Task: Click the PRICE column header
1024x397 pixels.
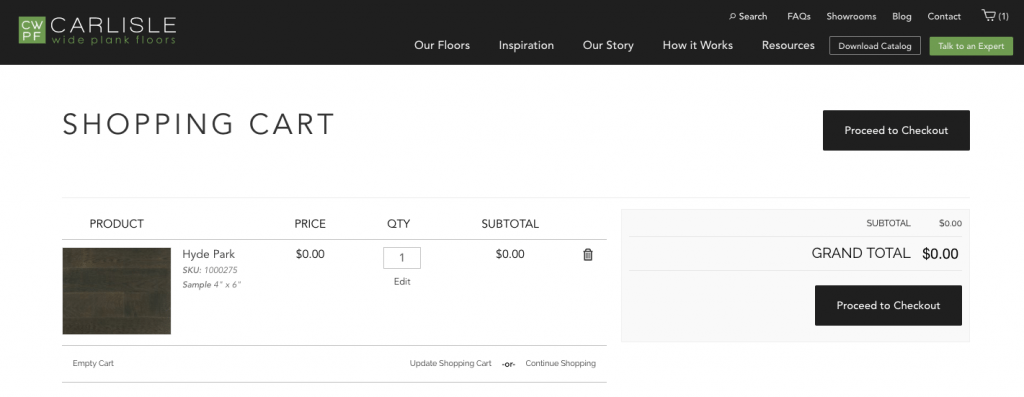Action: (x=310, y=224)
